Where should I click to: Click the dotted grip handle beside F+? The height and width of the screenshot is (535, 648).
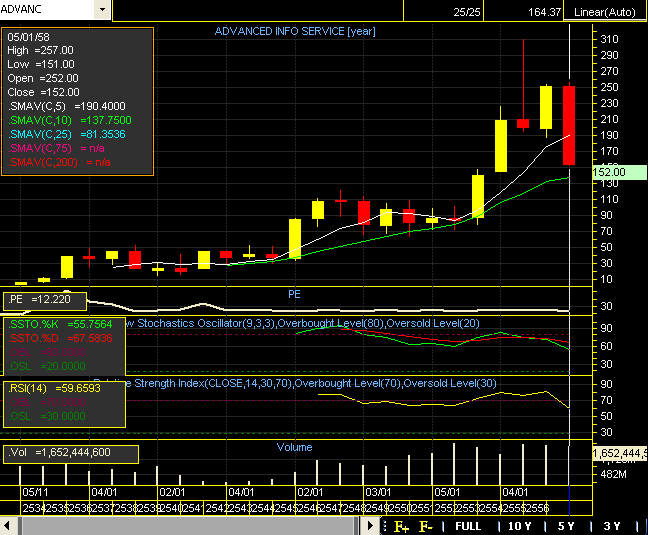384,526
